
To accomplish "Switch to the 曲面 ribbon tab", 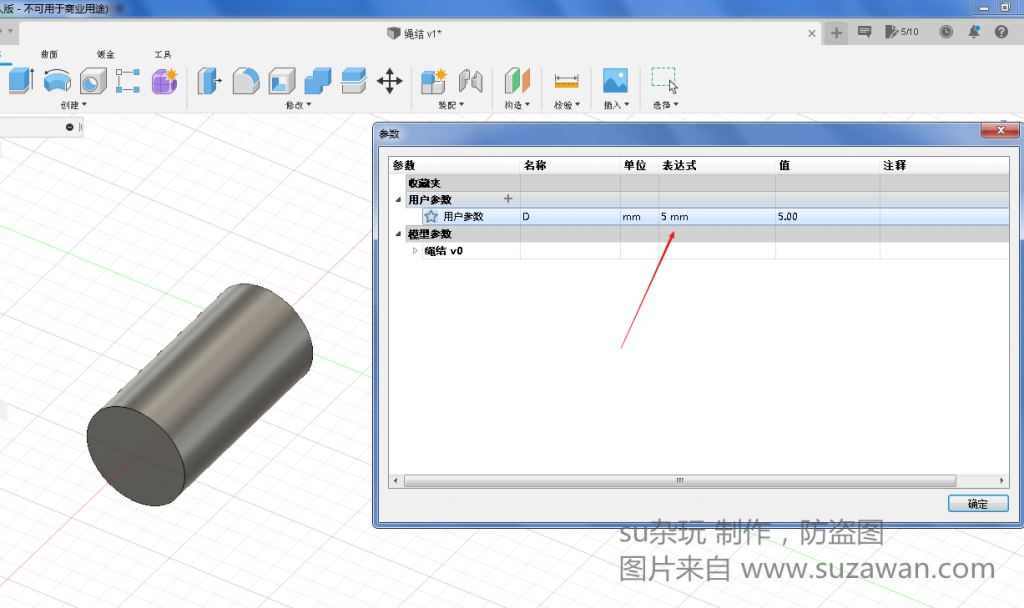I will (50, 55).
